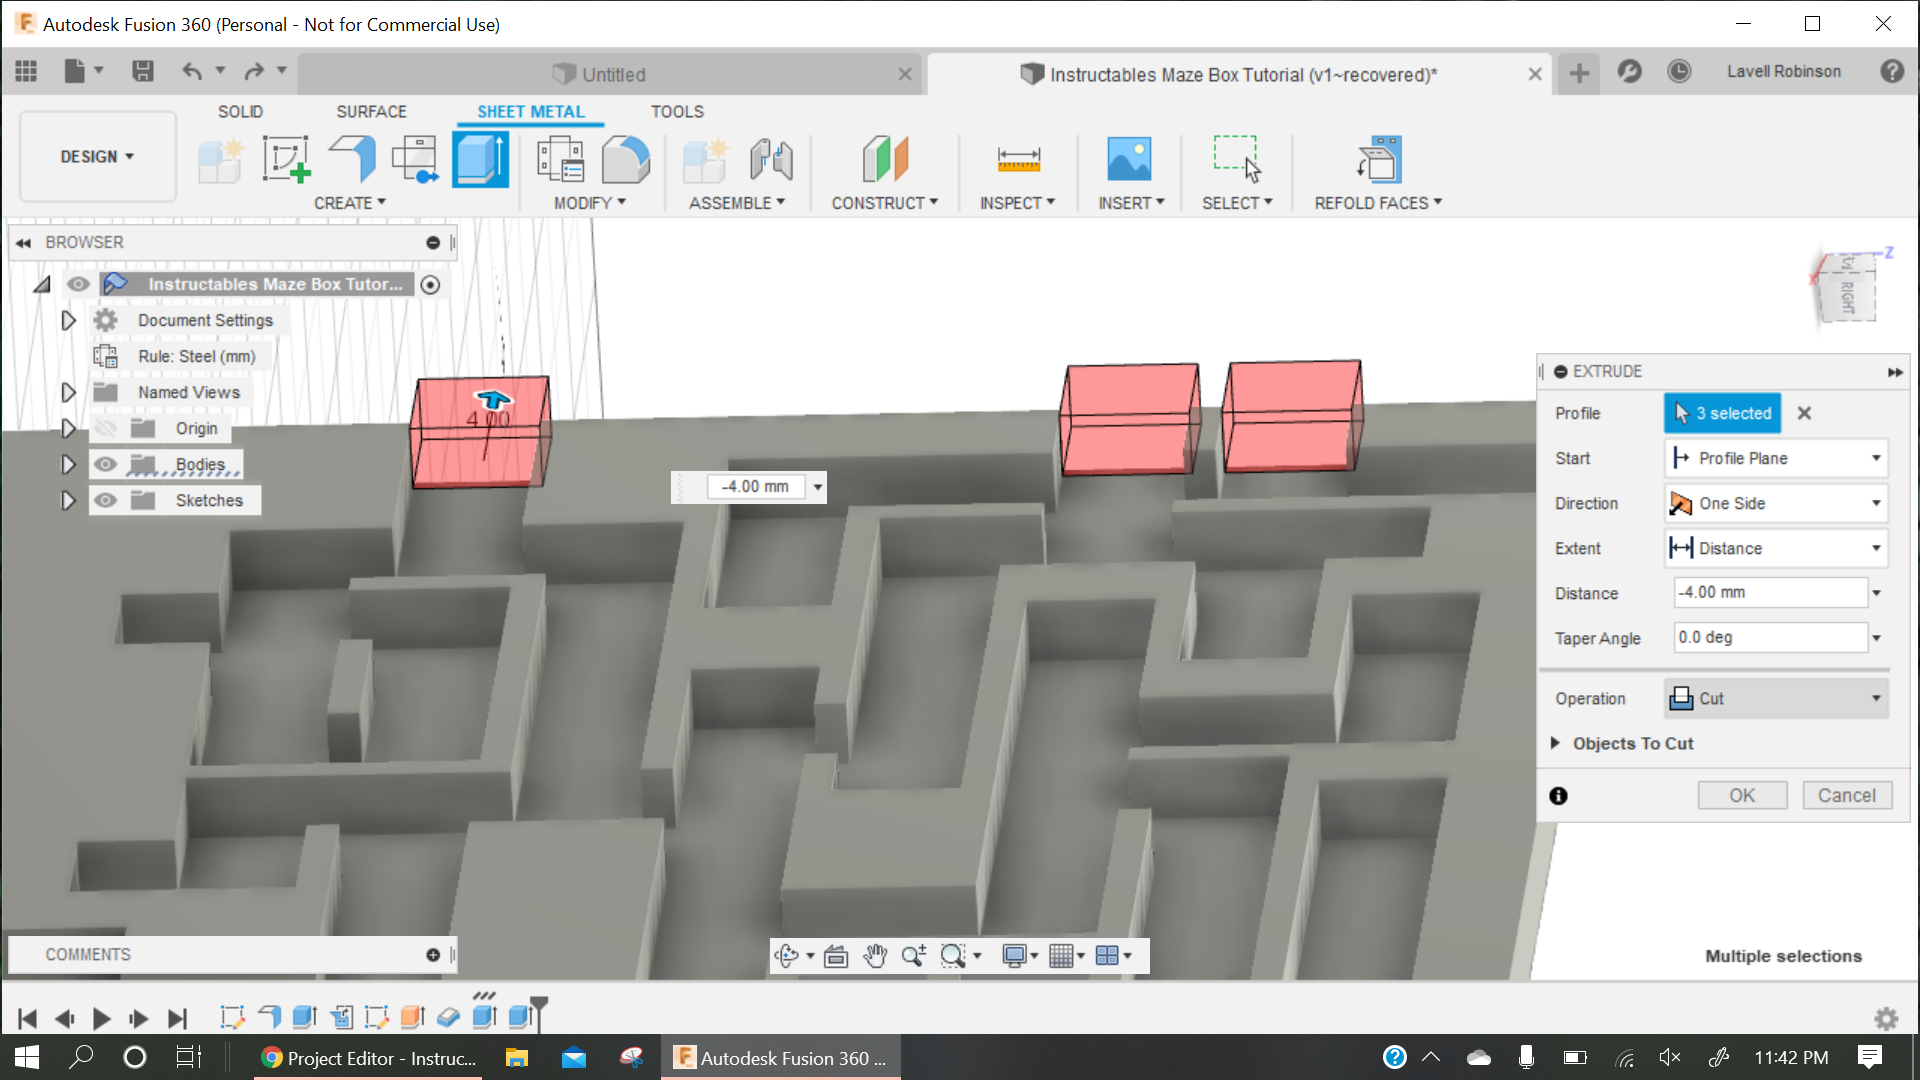Click the Insert image icon
This screenshot has width=1920, height=1080.
click(1129, 160)
